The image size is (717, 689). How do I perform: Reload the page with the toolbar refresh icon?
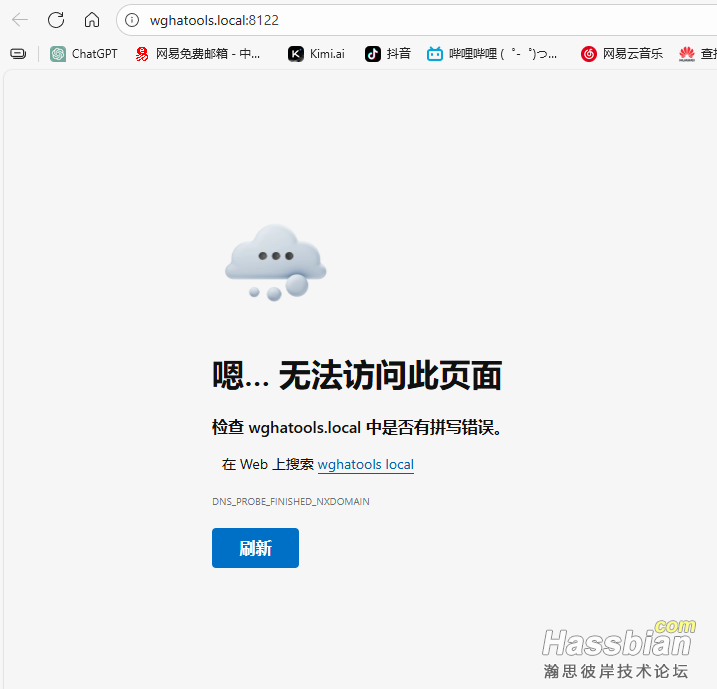tap(56, 20)
